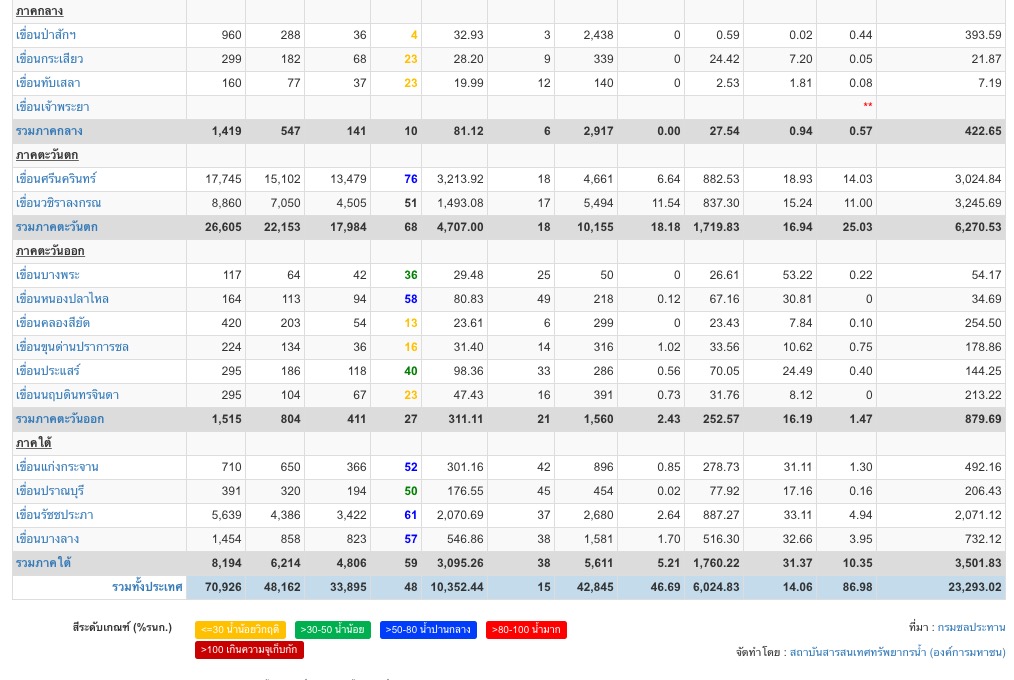Select the รวมภาคกลาง summary row label
The image size is (1014, 680).
pyautogui.click(x=49, y=131)
